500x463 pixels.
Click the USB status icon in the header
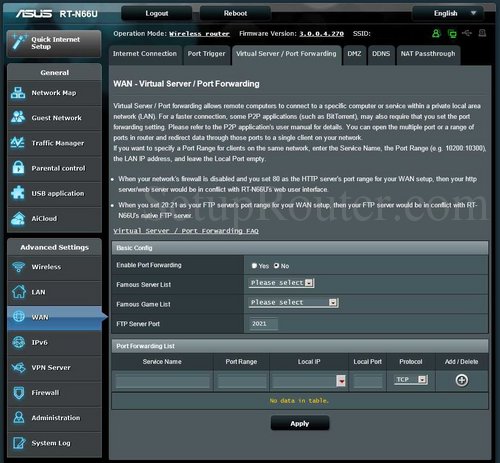click(x=467, y=33)
